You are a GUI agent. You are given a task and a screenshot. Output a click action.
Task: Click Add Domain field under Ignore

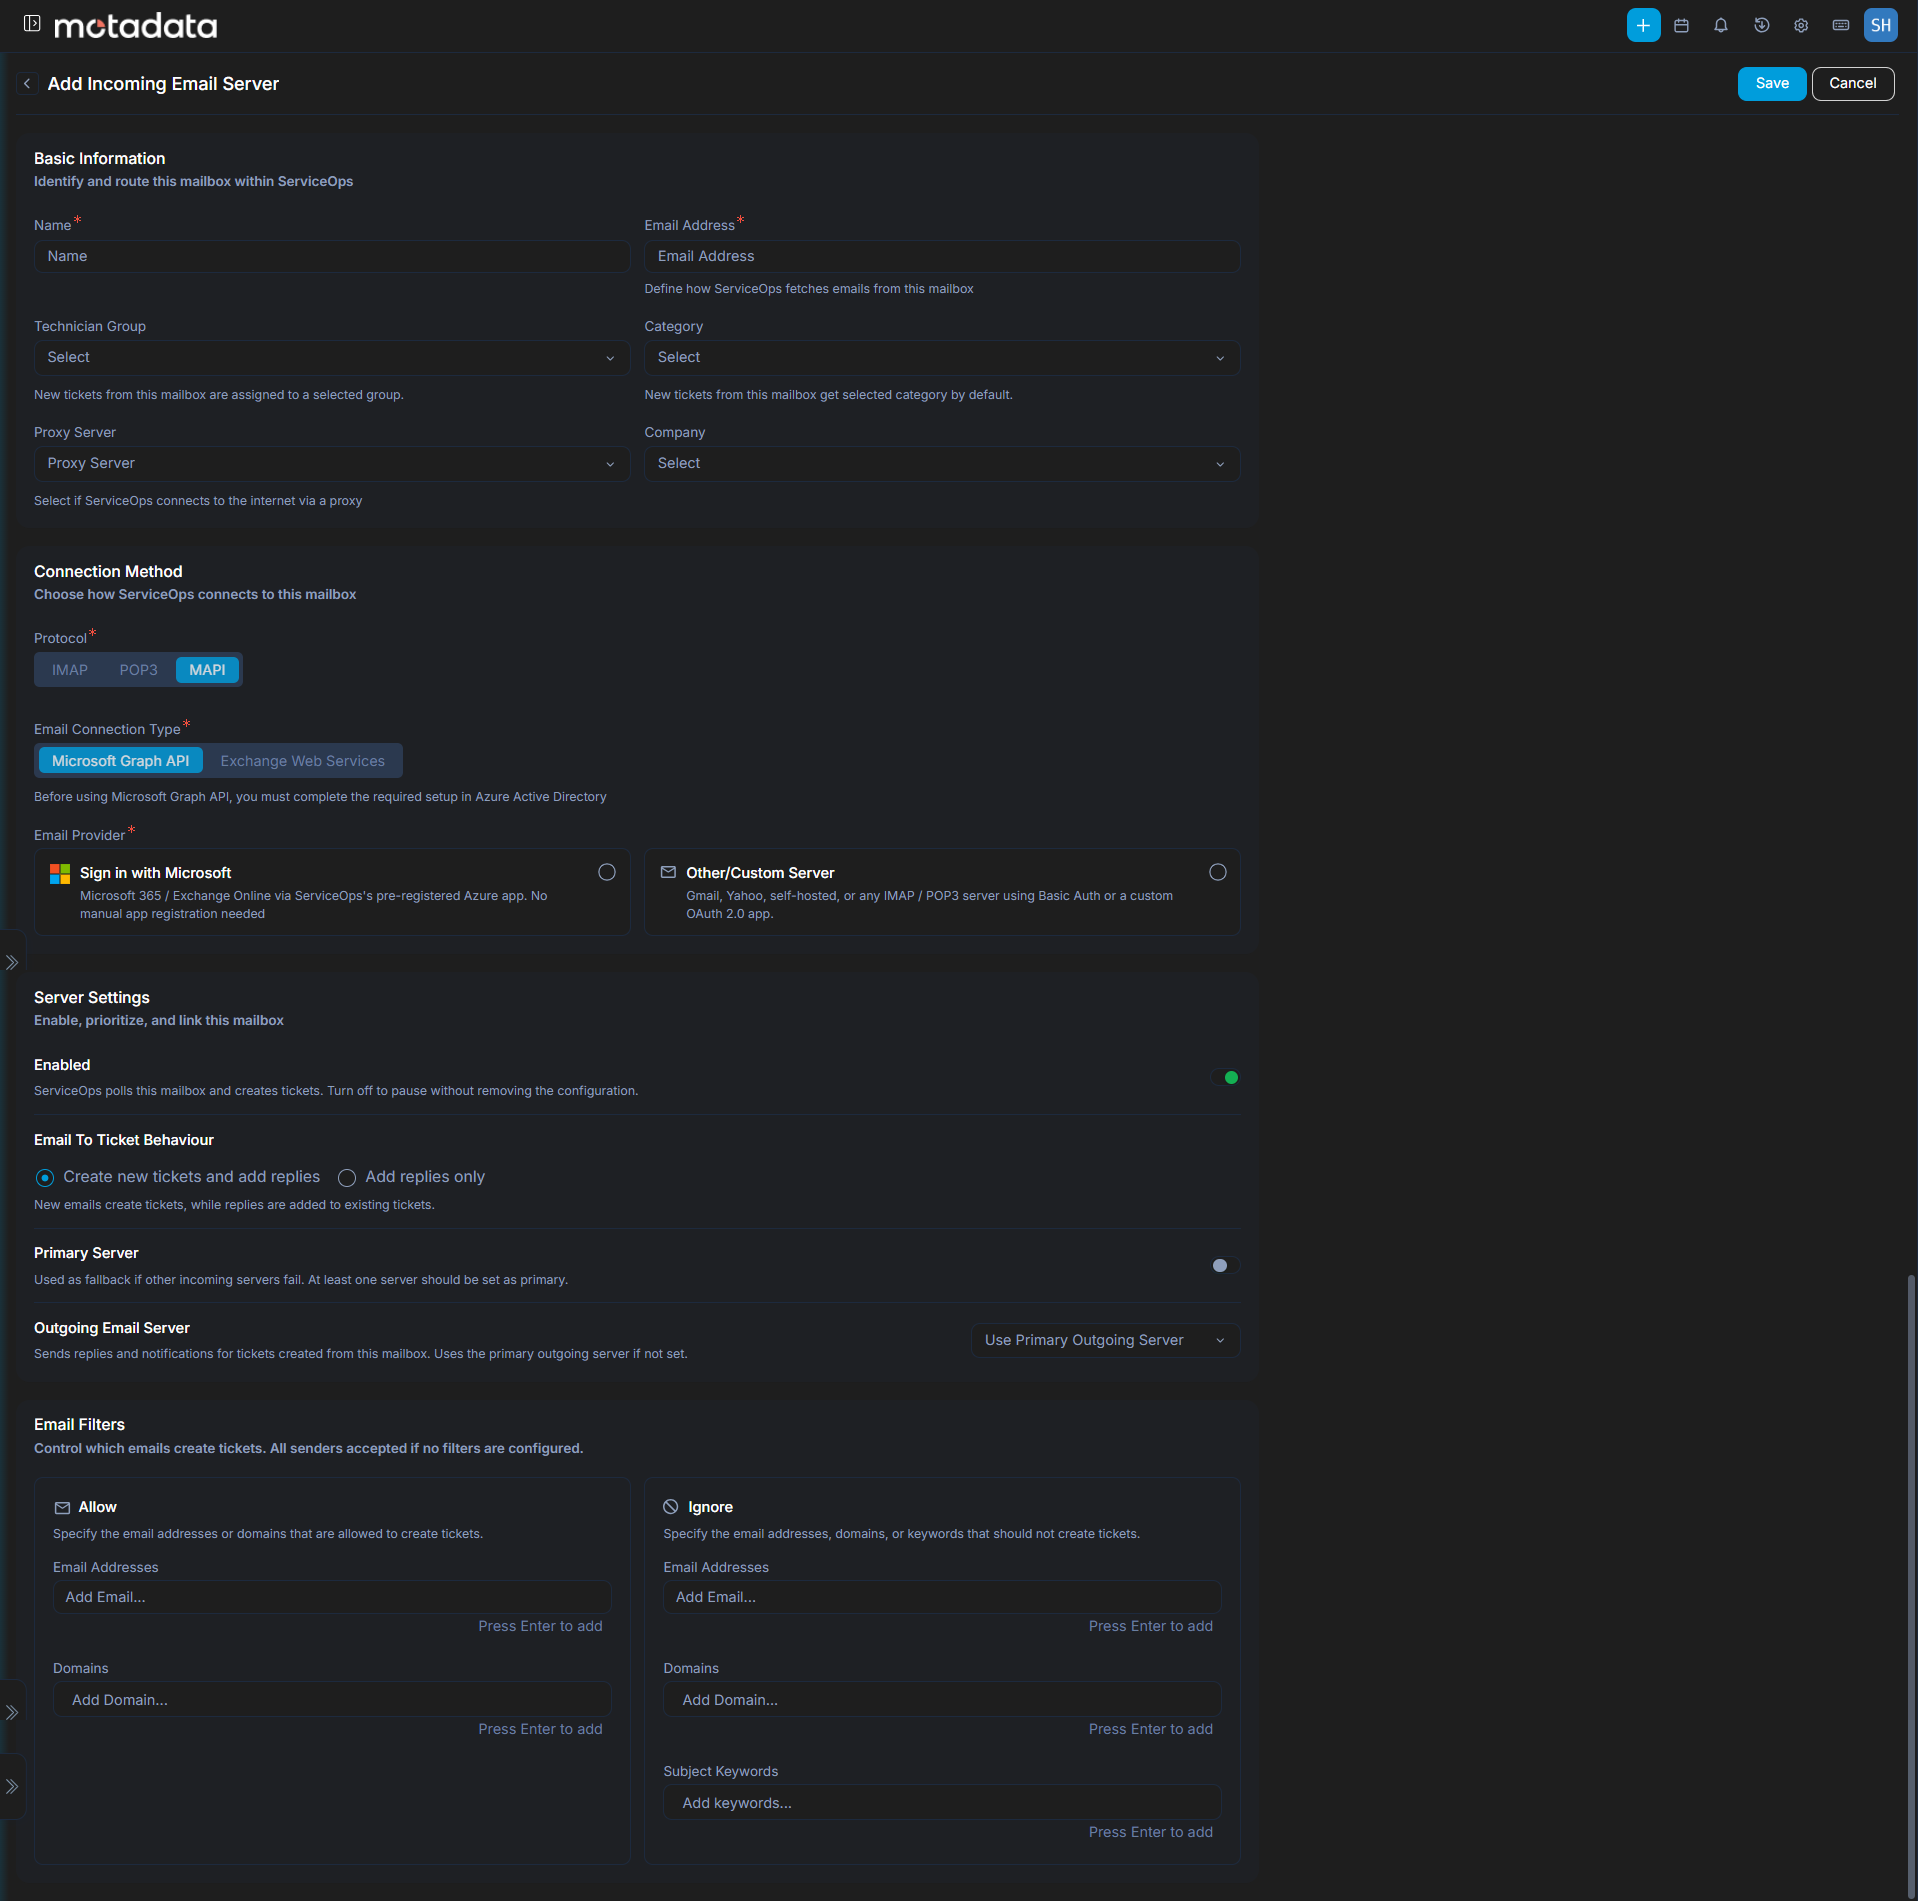(942, 1700)
